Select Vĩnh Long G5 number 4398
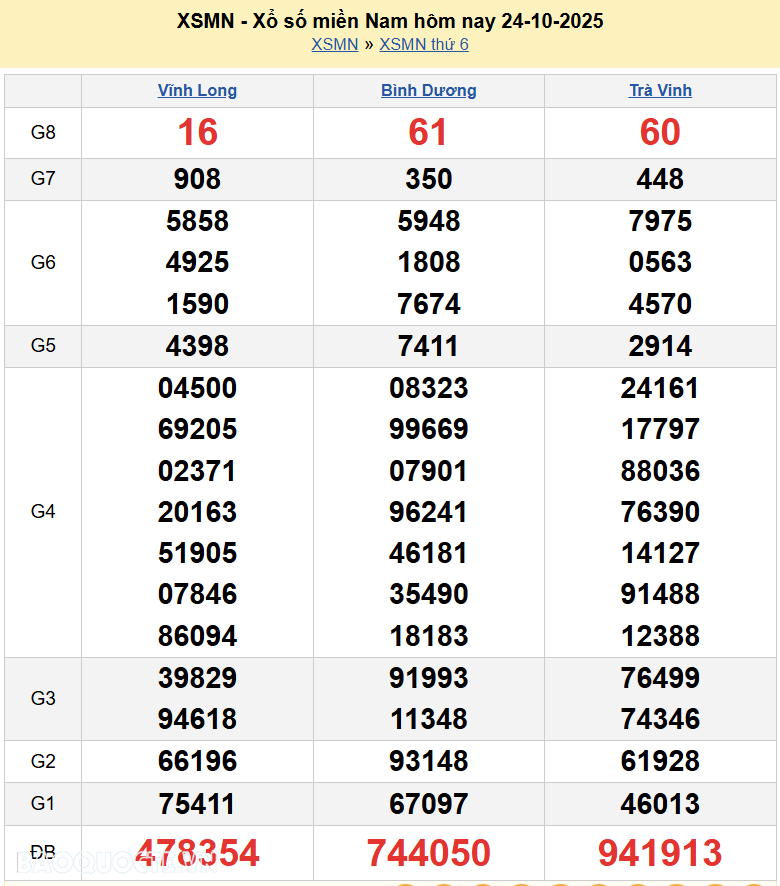 click(x=197, y=346)
